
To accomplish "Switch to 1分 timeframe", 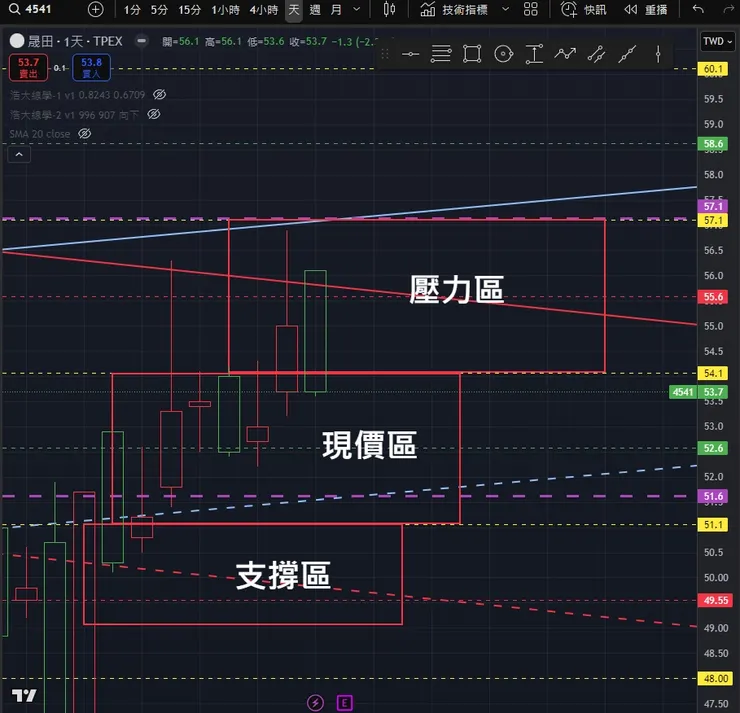I will pyautogui.click(x=132, y=9).
